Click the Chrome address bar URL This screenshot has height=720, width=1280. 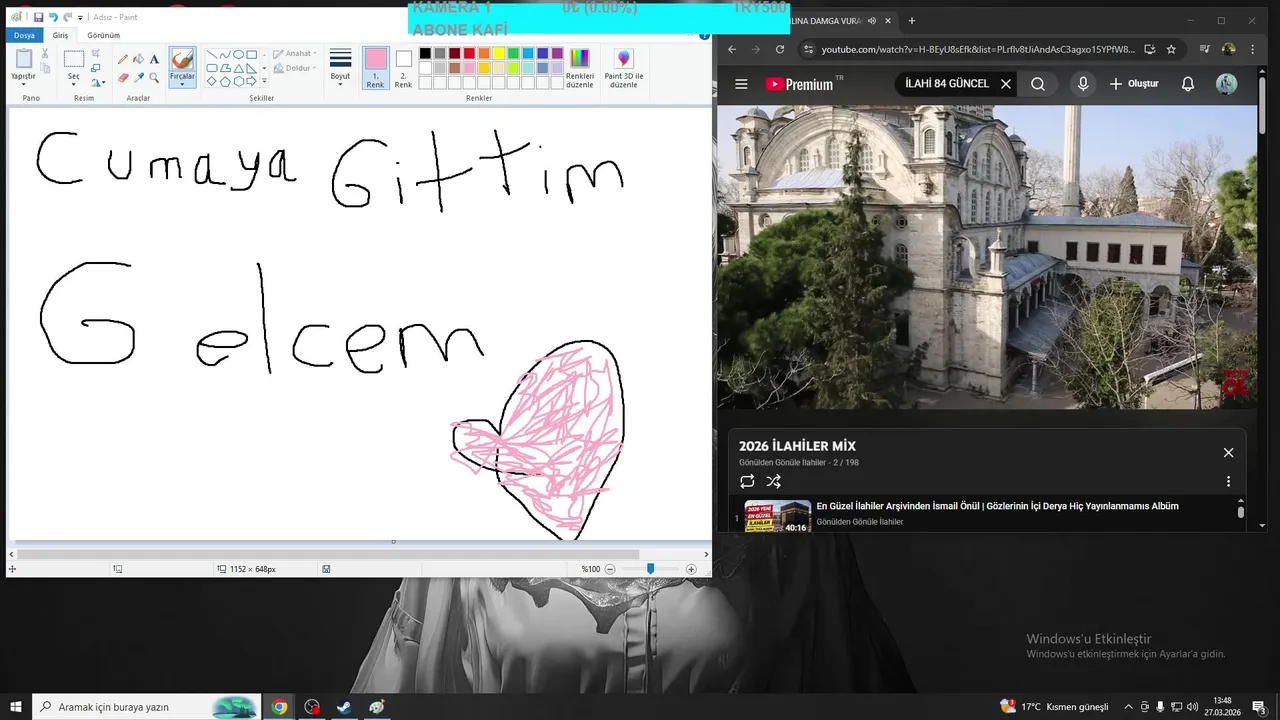pyautogui.click(x=978, y=49)
